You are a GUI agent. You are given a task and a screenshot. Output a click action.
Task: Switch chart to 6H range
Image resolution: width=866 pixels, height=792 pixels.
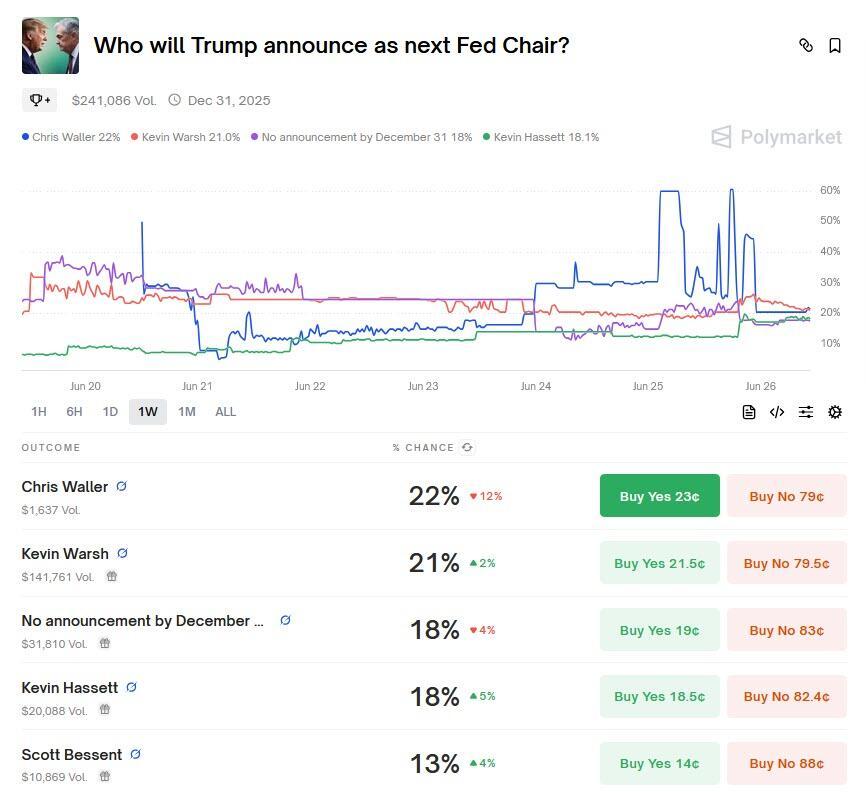point(74,411)
